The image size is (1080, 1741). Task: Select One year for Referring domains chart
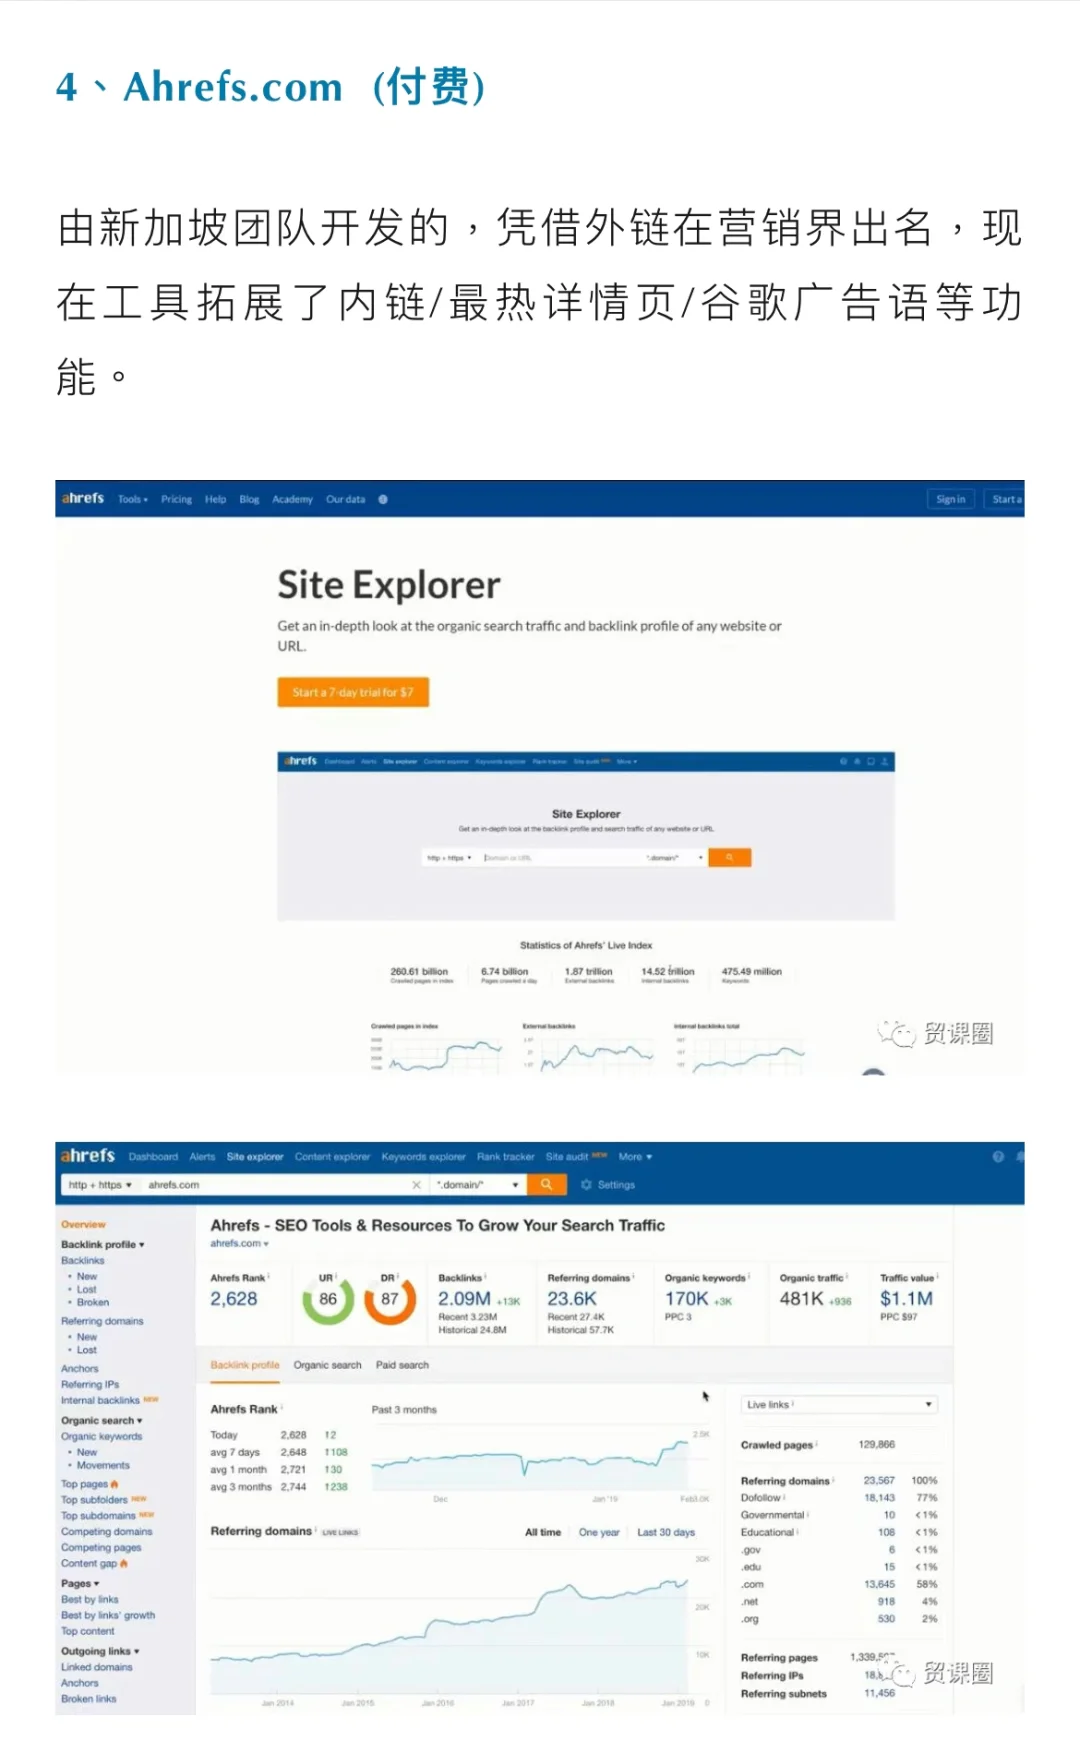(x=599, y=1533)
